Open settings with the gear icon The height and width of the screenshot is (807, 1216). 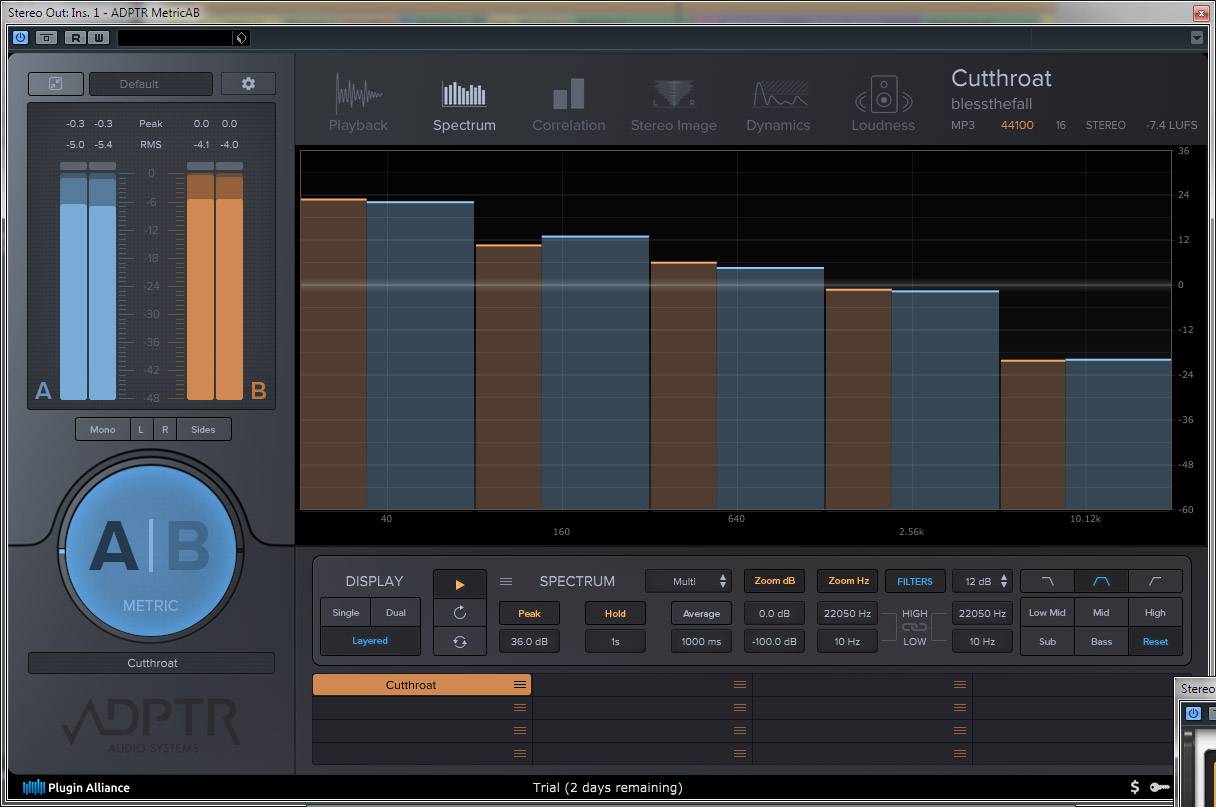pyautogui.click(x=248, y=84)
